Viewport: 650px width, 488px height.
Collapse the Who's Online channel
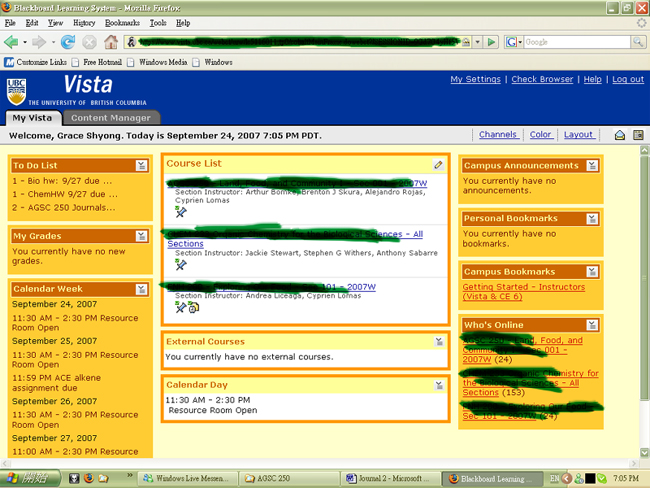(x=592, y=325)
